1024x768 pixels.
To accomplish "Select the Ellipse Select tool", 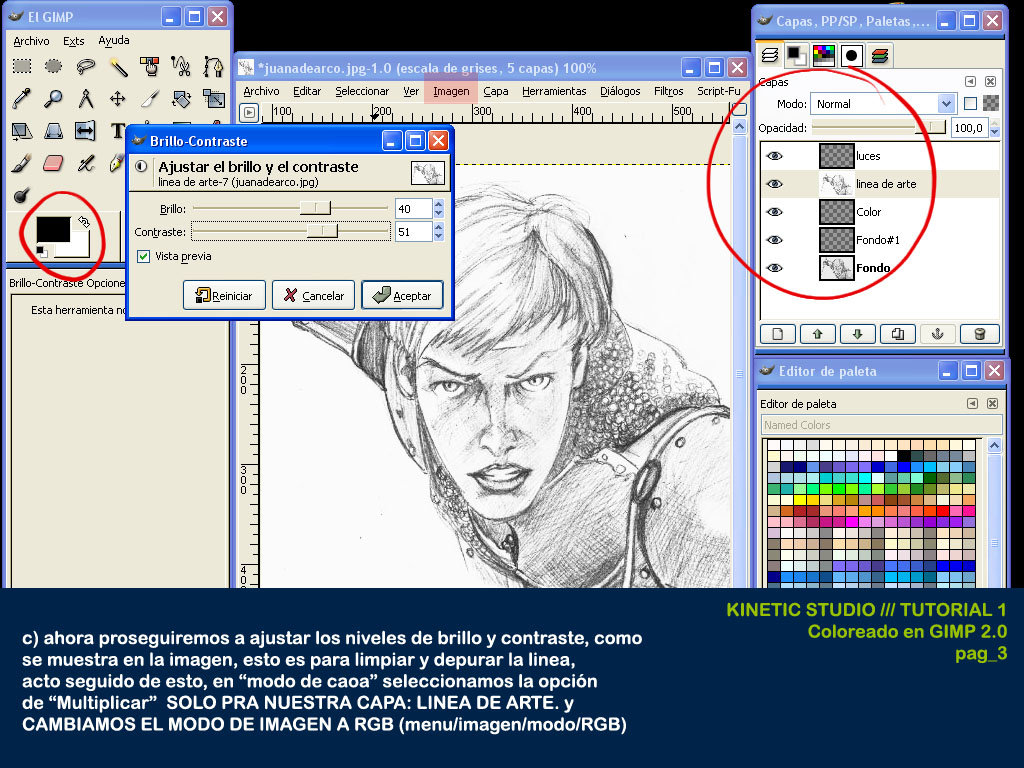I will pyautogui.click(x=54, y=66).
